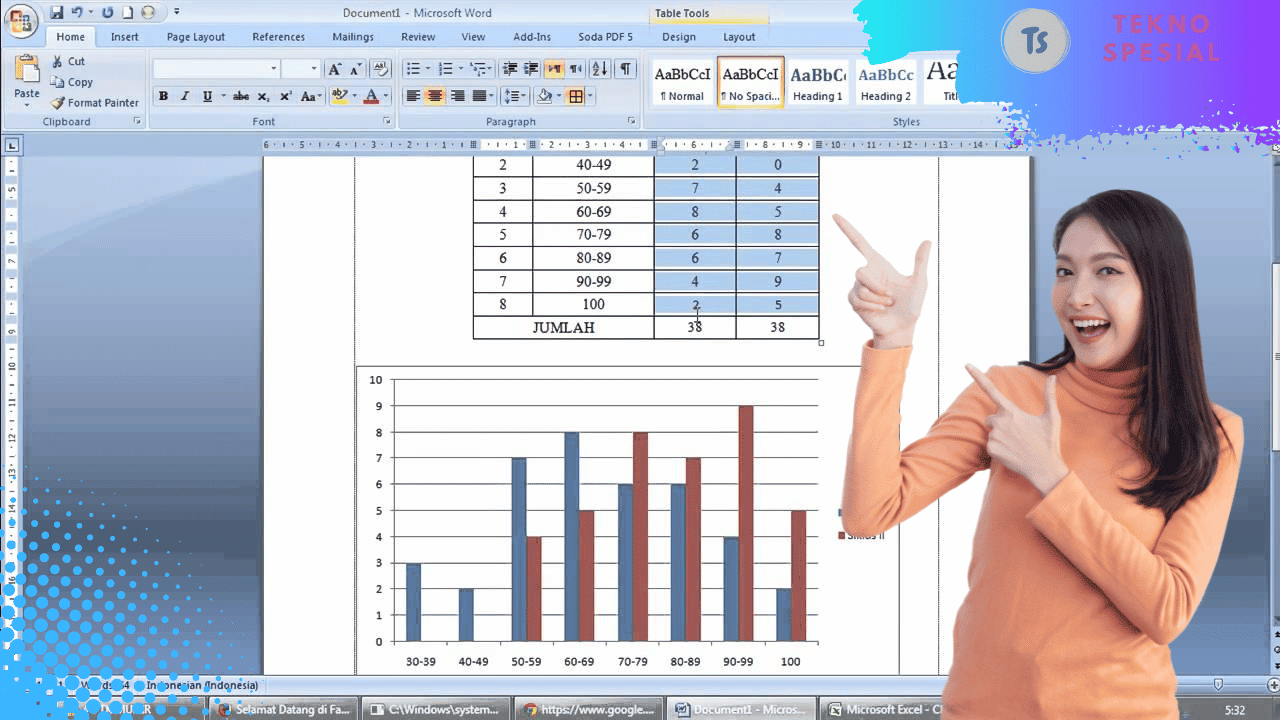Shrink font size

pyautogui.click(x=356, y=69)
